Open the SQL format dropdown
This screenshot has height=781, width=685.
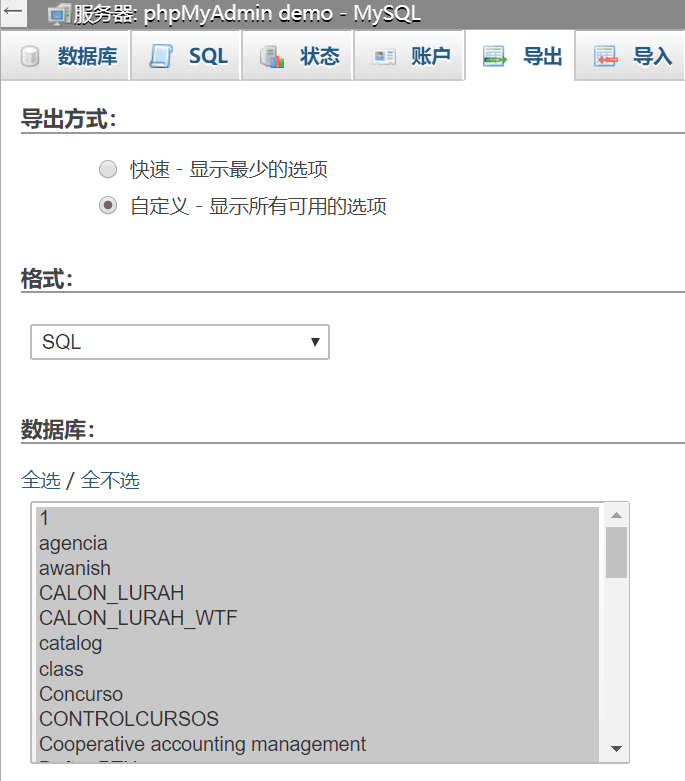click(180, 342)
